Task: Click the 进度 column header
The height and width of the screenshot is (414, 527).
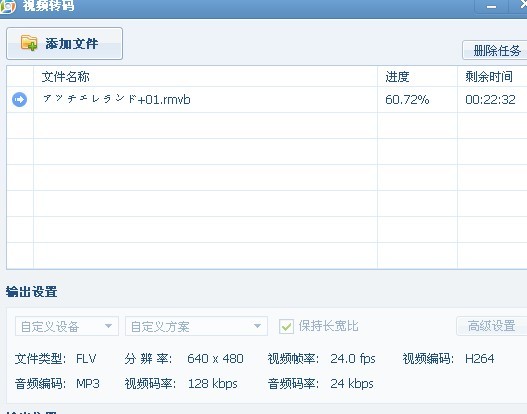Action: 397,77
